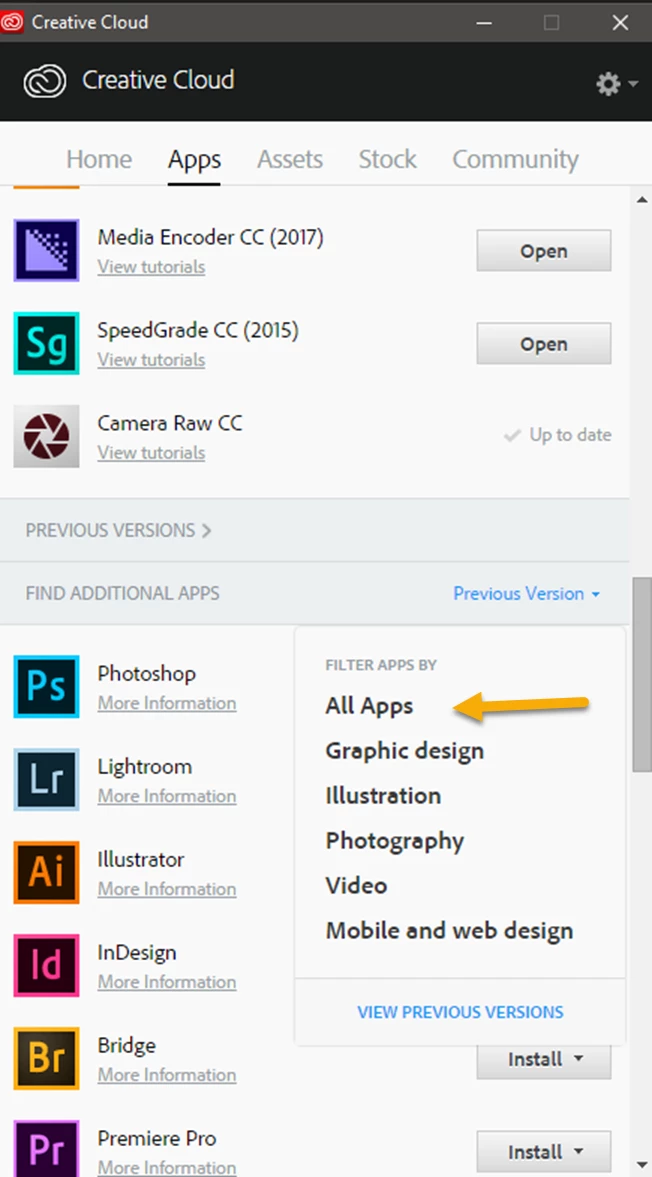652x1177 pixels.
Task: Click the Media Encoder CC app icon
Action: tap(47, 251)
